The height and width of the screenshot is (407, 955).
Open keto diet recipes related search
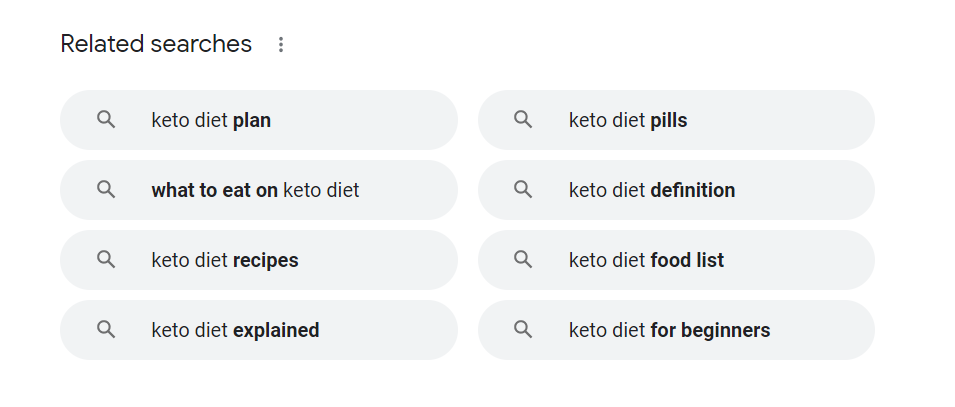259,260
